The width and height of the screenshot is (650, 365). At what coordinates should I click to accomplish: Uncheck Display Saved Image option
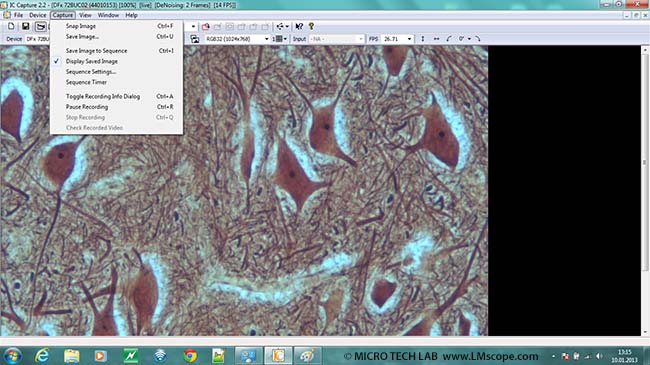[x=116, y=61]
